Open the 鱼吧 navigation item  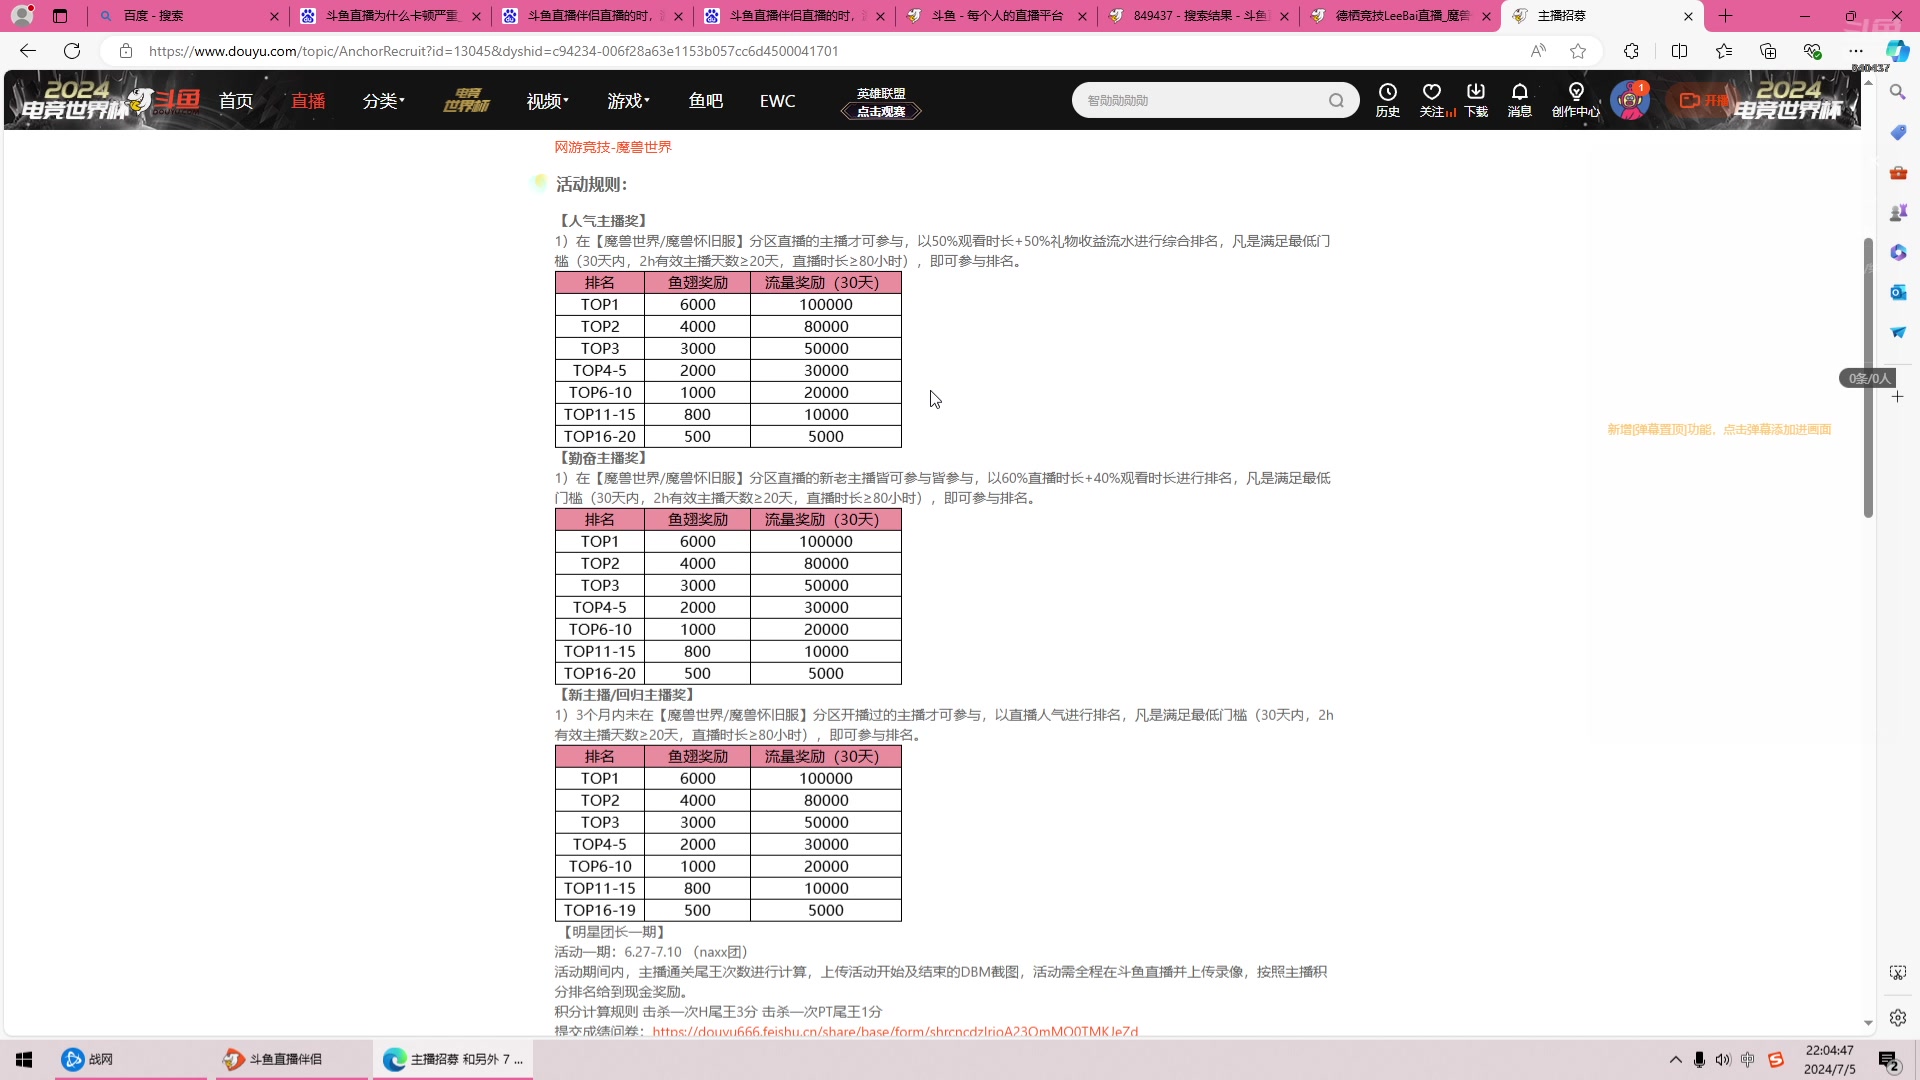[705, 101]
